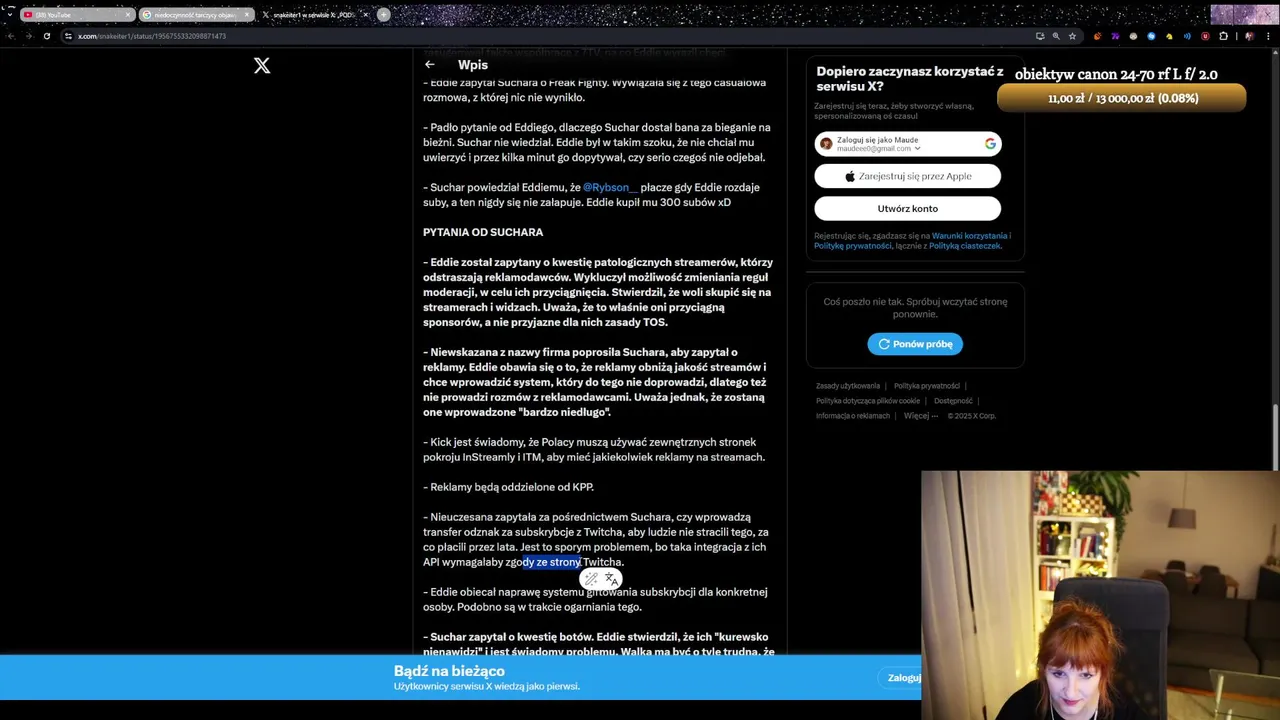Click the highlighted text 'dy ze strony'

point(551,562)
